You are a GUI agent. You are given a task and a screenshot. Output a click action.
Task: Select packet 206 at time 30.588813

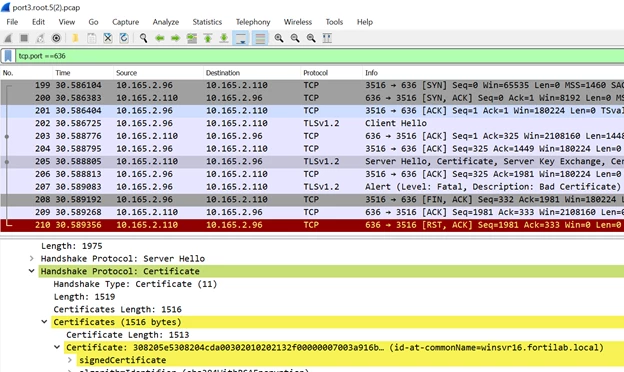312,174
